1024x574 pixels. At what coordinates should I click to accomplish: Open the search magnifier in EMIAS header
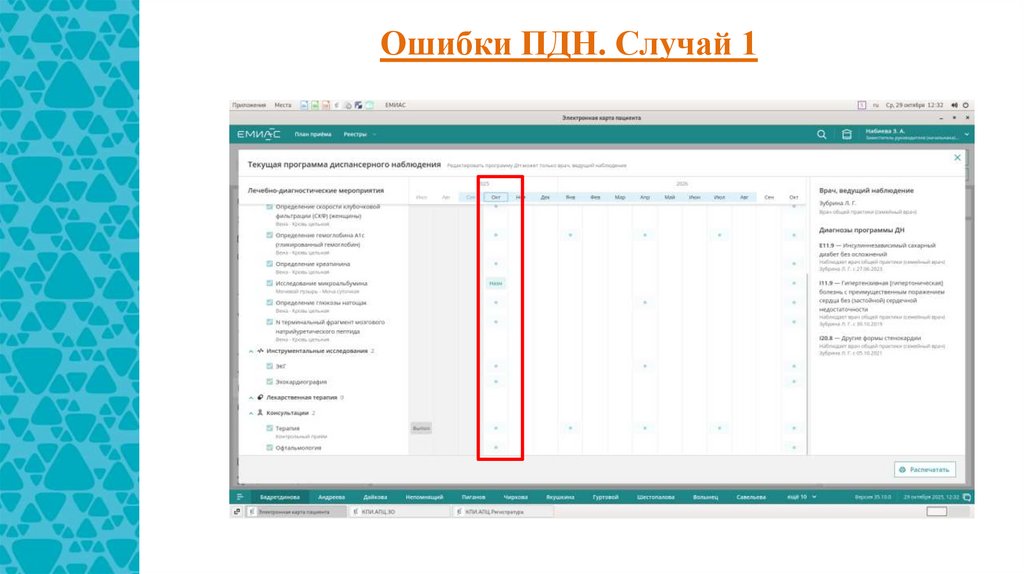coord(822,135)
